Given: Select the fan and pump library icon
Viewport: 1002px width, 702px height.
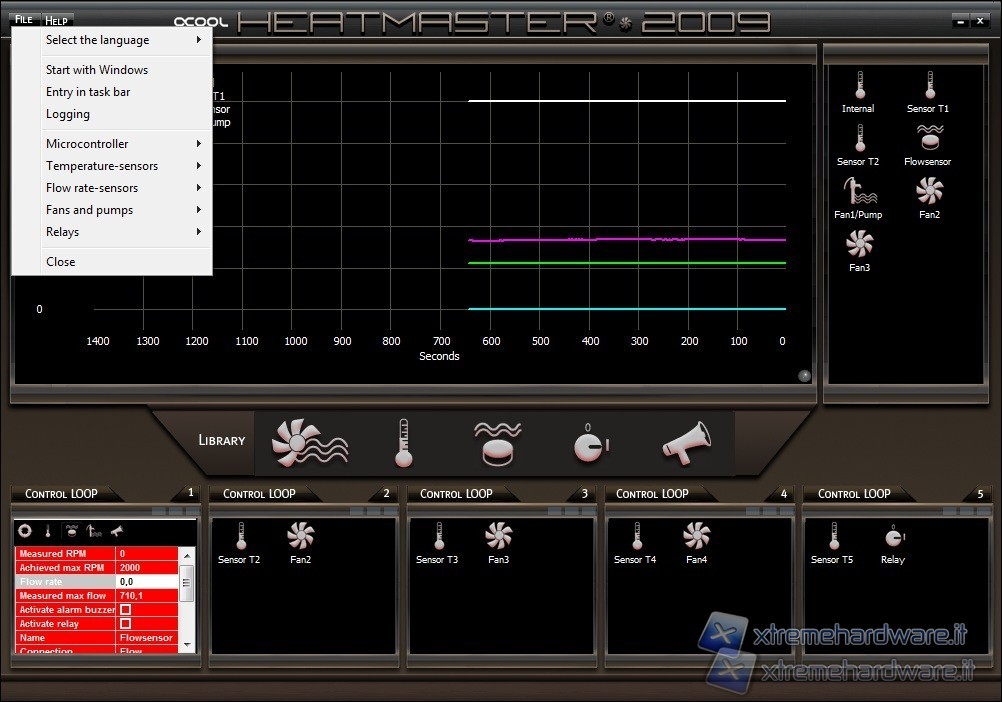Looking at the screenshot, I should click(x=310, y=442).
